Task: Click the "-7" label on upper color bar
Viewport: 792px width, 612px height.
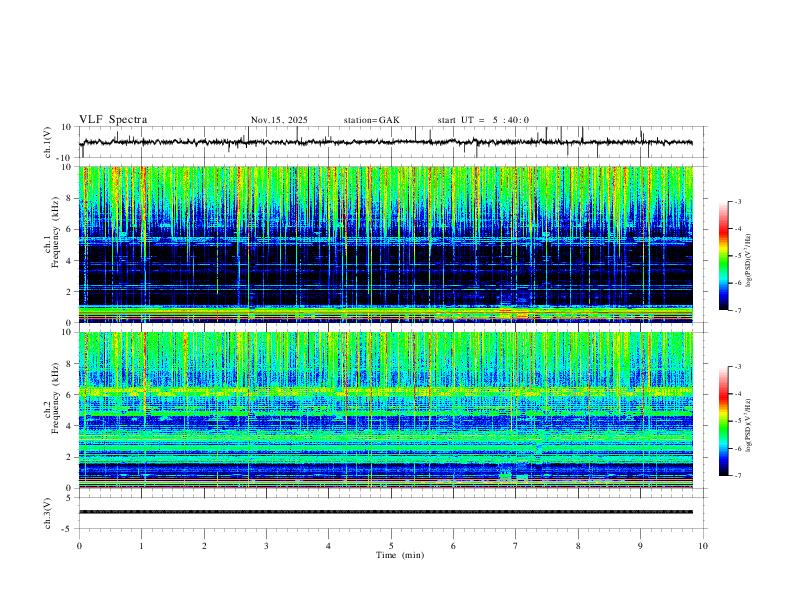Action: 737,310
